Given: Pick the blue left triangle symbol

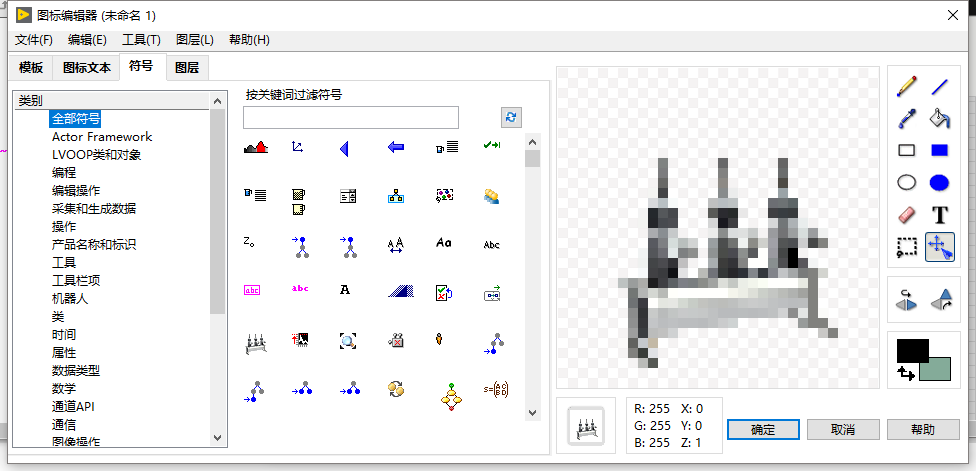Looking at the screenshot, I should tap(344, 148).
